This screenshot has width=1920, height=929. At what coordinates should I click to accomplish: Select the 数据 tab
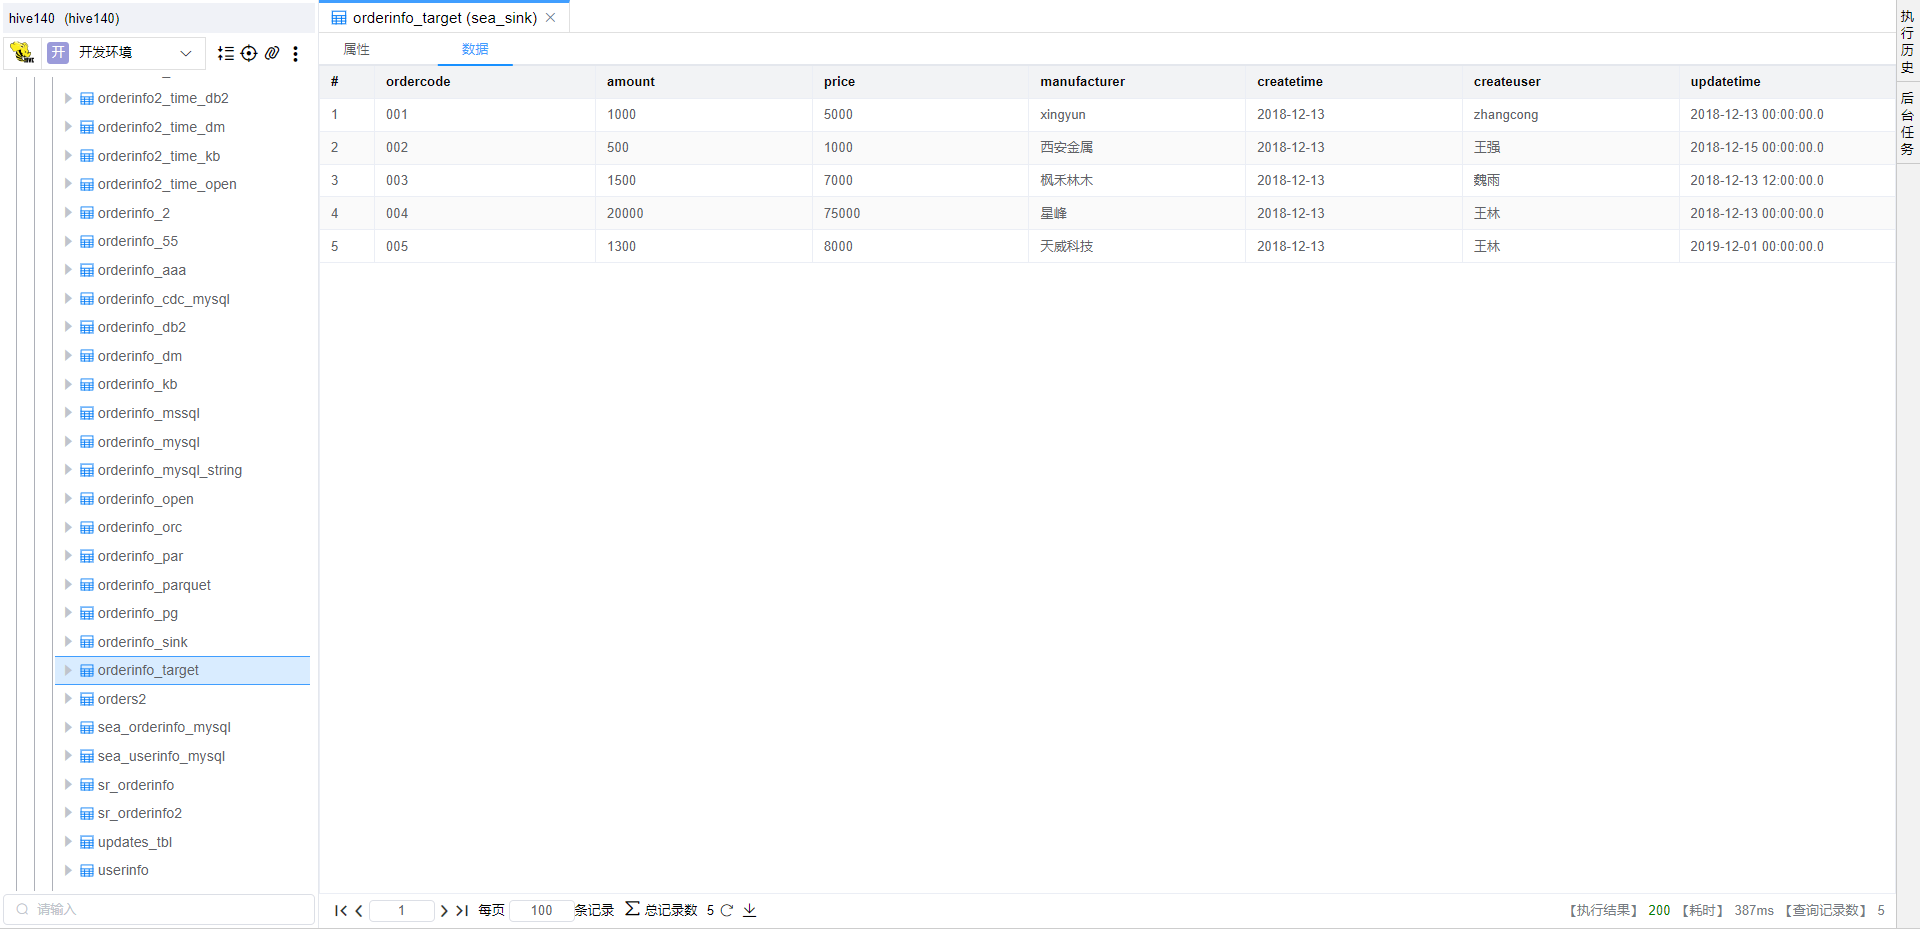pos(475,49)
